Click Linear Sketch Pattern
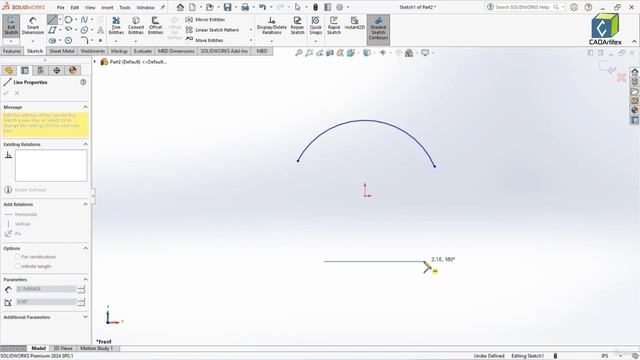The height and width of the screenshot is (360, 640). pos(214,30)
